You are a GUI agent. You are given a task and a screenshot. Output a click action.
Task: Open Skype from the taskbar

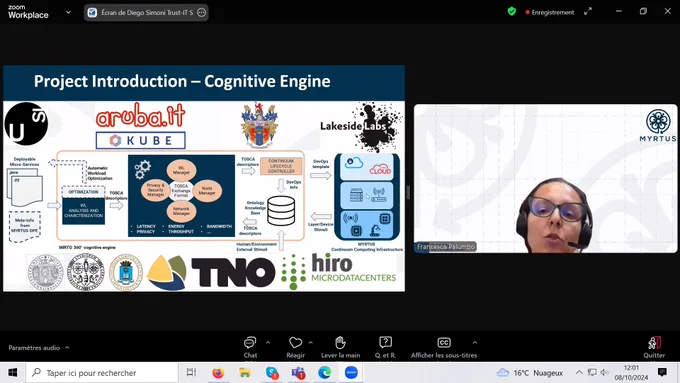coord(272,373)
